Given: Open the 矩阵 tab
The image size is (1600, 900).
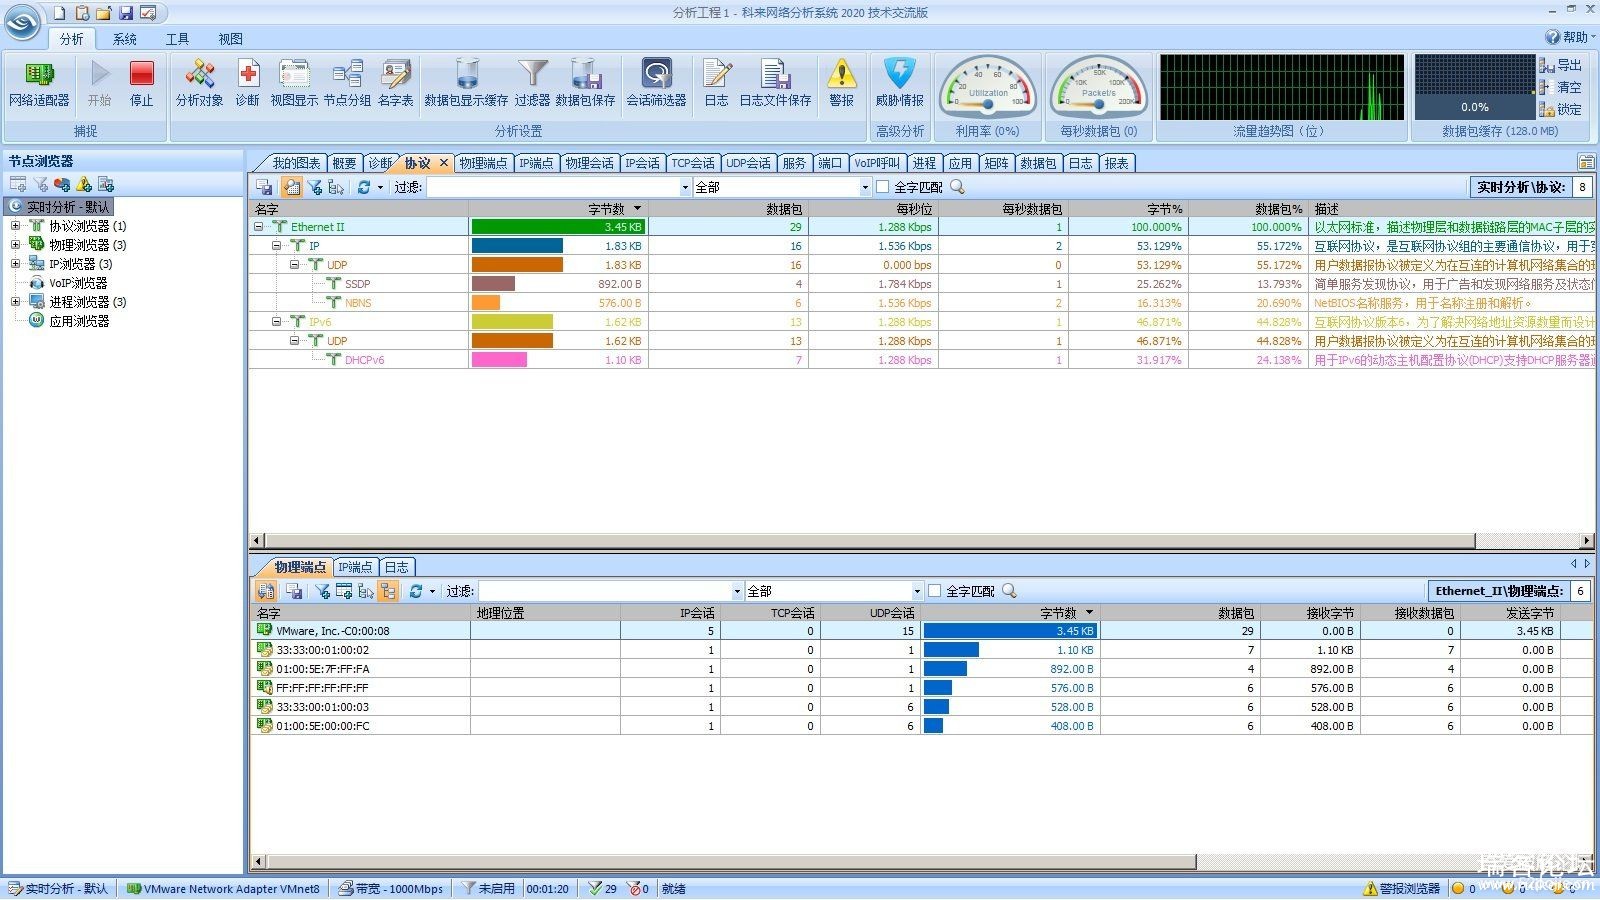Looking at the screenshot, I should [x=996, y=163].
